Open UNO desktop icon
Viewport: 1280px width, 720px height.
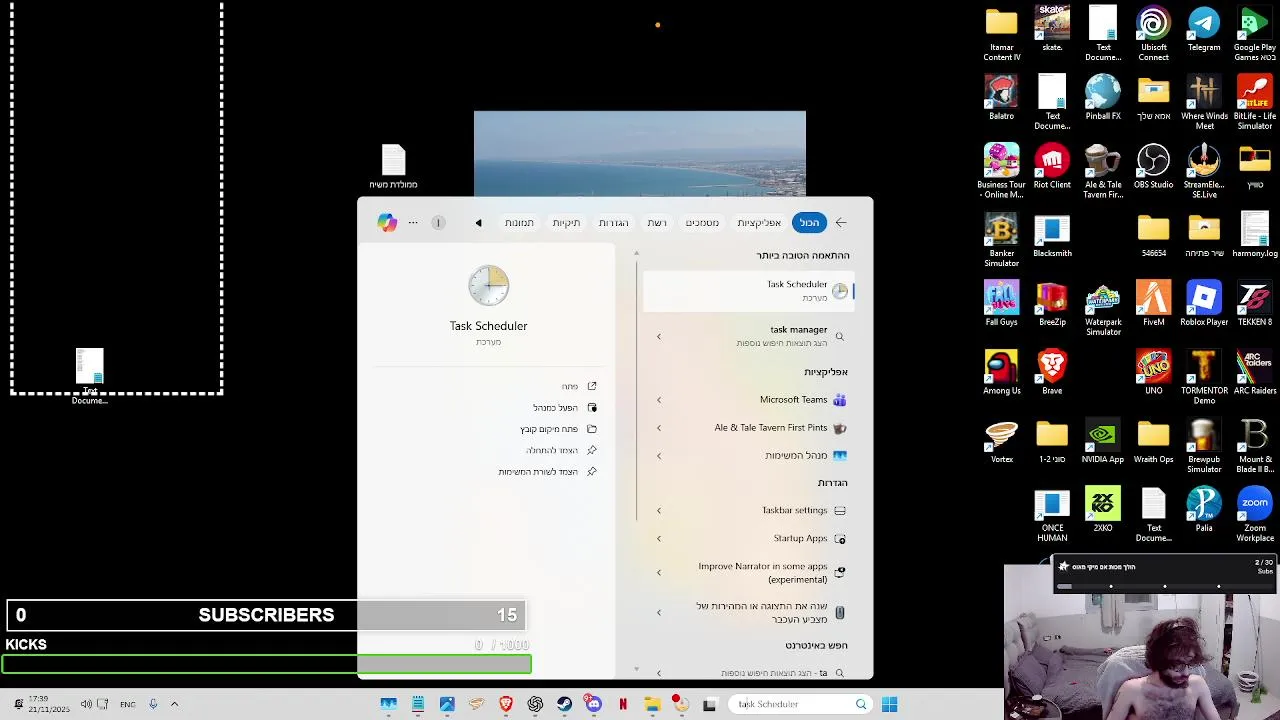click(1153, 372)
